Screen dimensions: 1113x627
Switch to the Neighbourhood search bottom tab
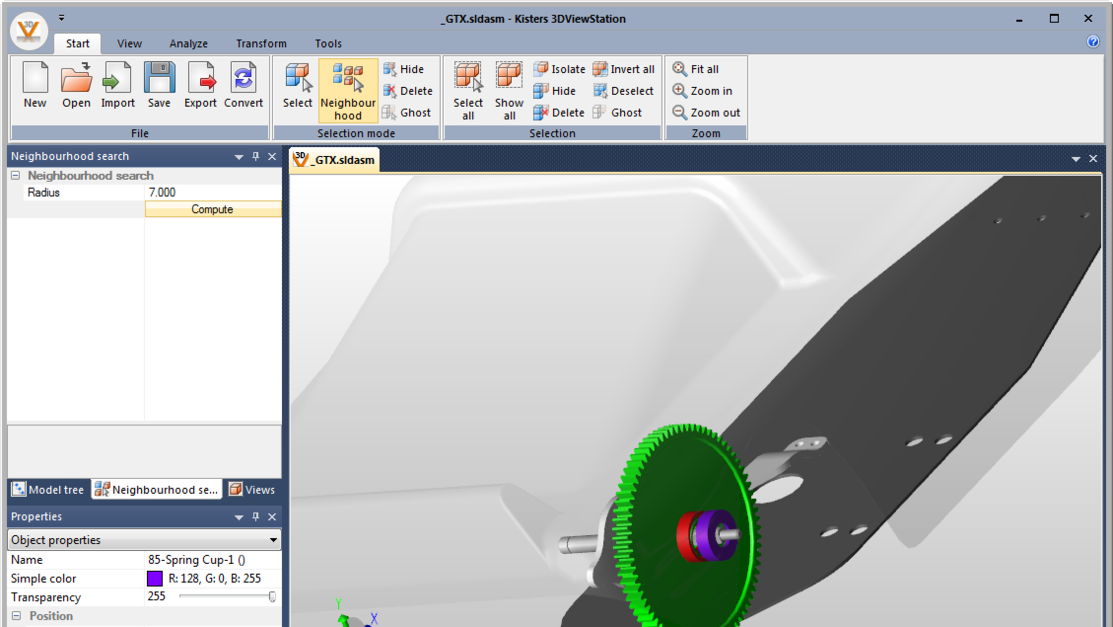[157, 489]
